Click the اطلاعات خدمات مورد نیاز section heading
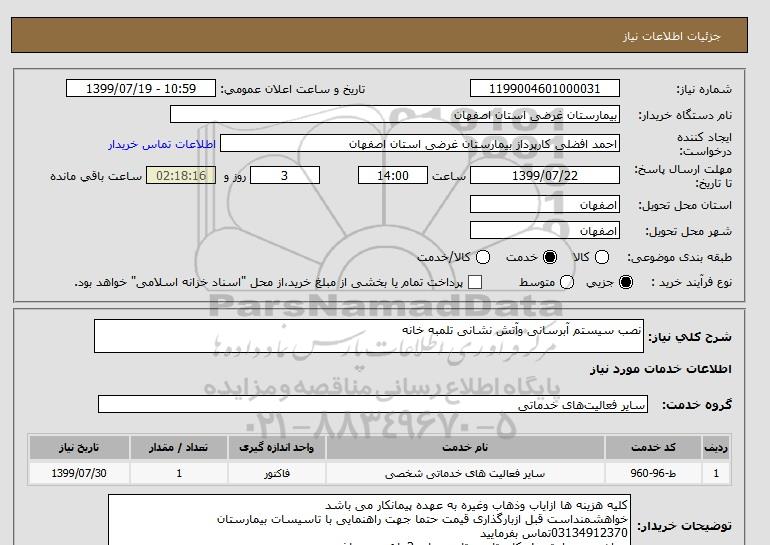Image resolution: width=770 pixels, height=545 pixels. click(660, 369)
